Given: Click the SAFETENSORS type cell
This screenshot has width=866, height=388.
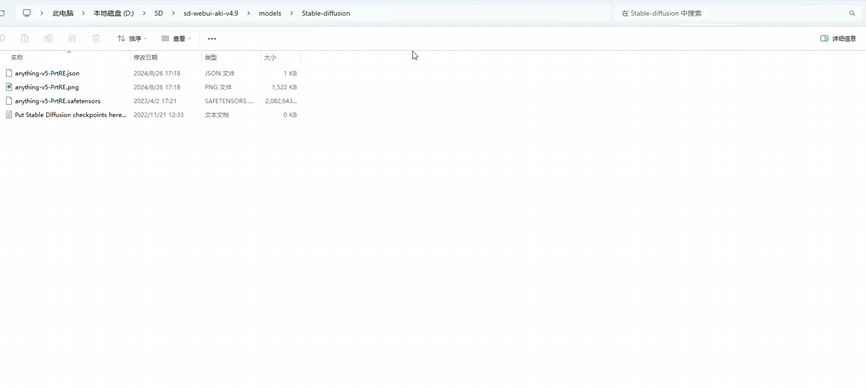Looking at the screenshot, I should pyautogui.click(x=229, y=101).
